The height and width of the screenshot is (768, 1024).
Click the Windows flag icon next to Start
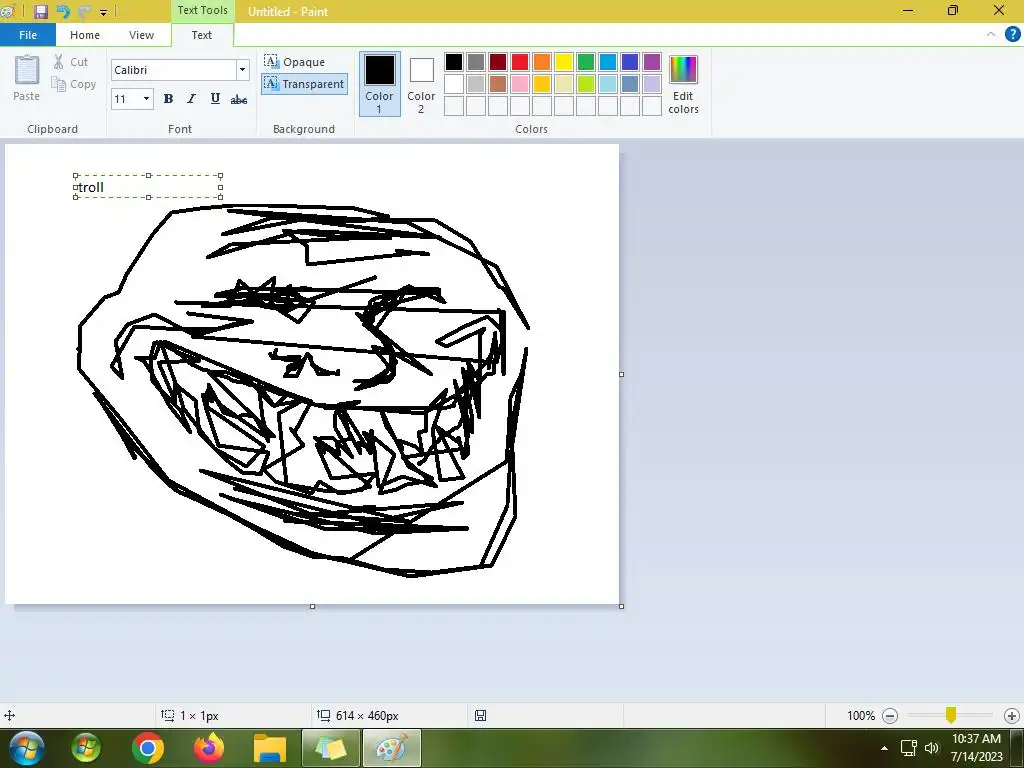click(x=86, y=748)
